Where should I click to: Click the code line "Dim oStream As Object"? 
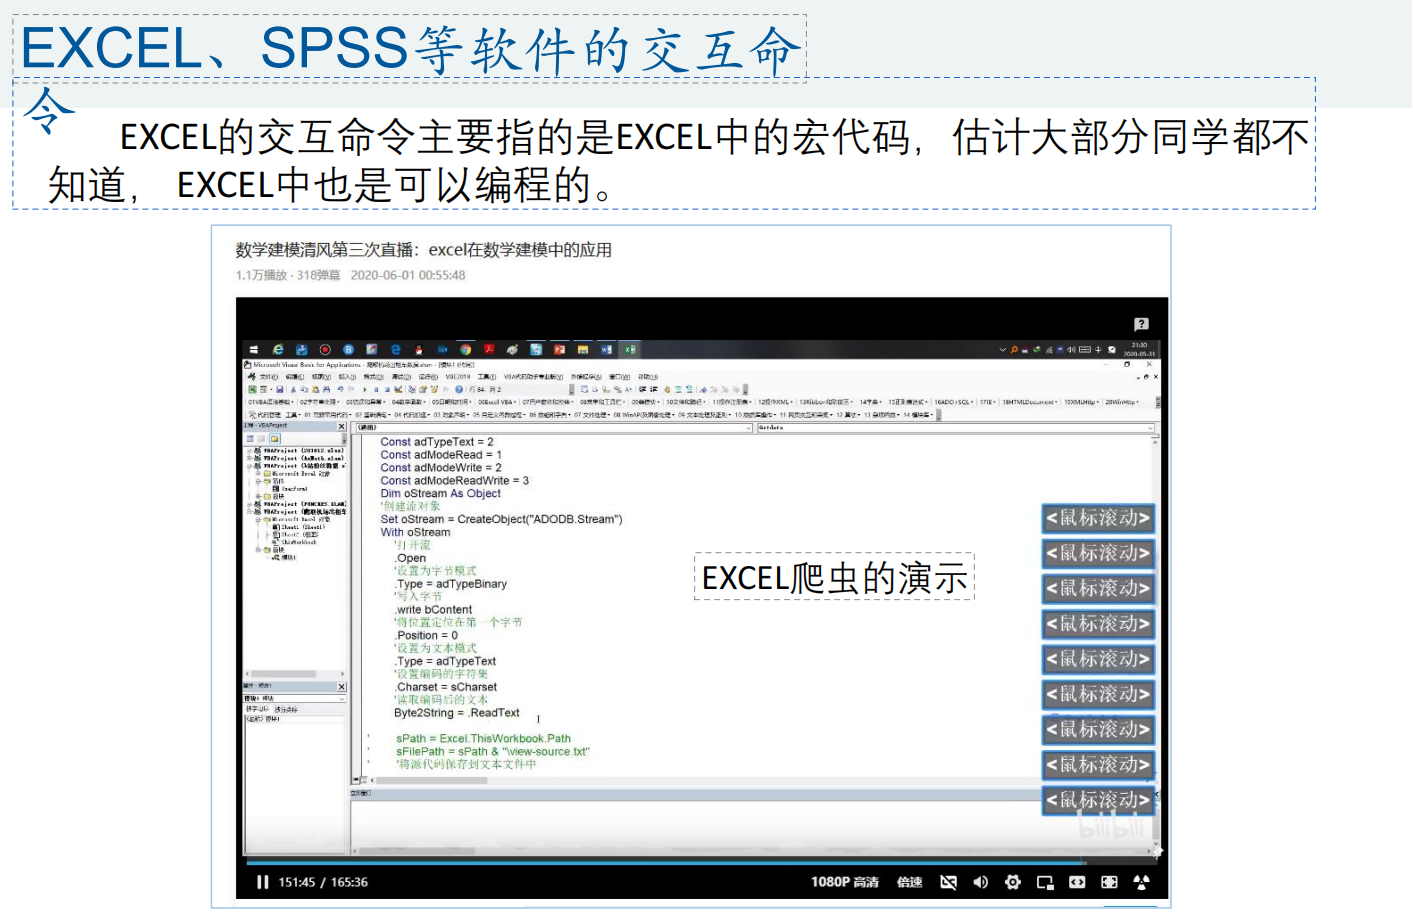click(441, 494)
